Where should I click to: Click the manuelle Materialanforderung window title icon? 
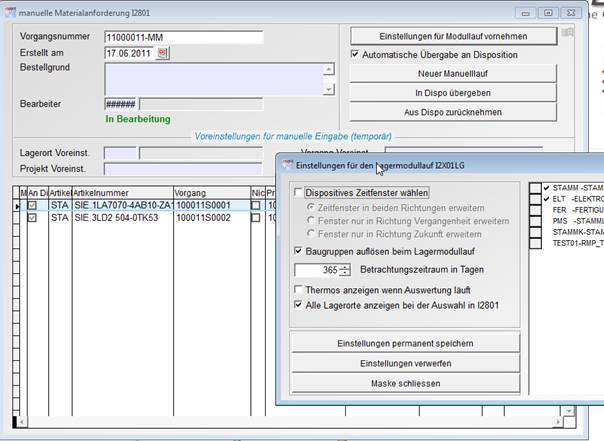(10, 9)
